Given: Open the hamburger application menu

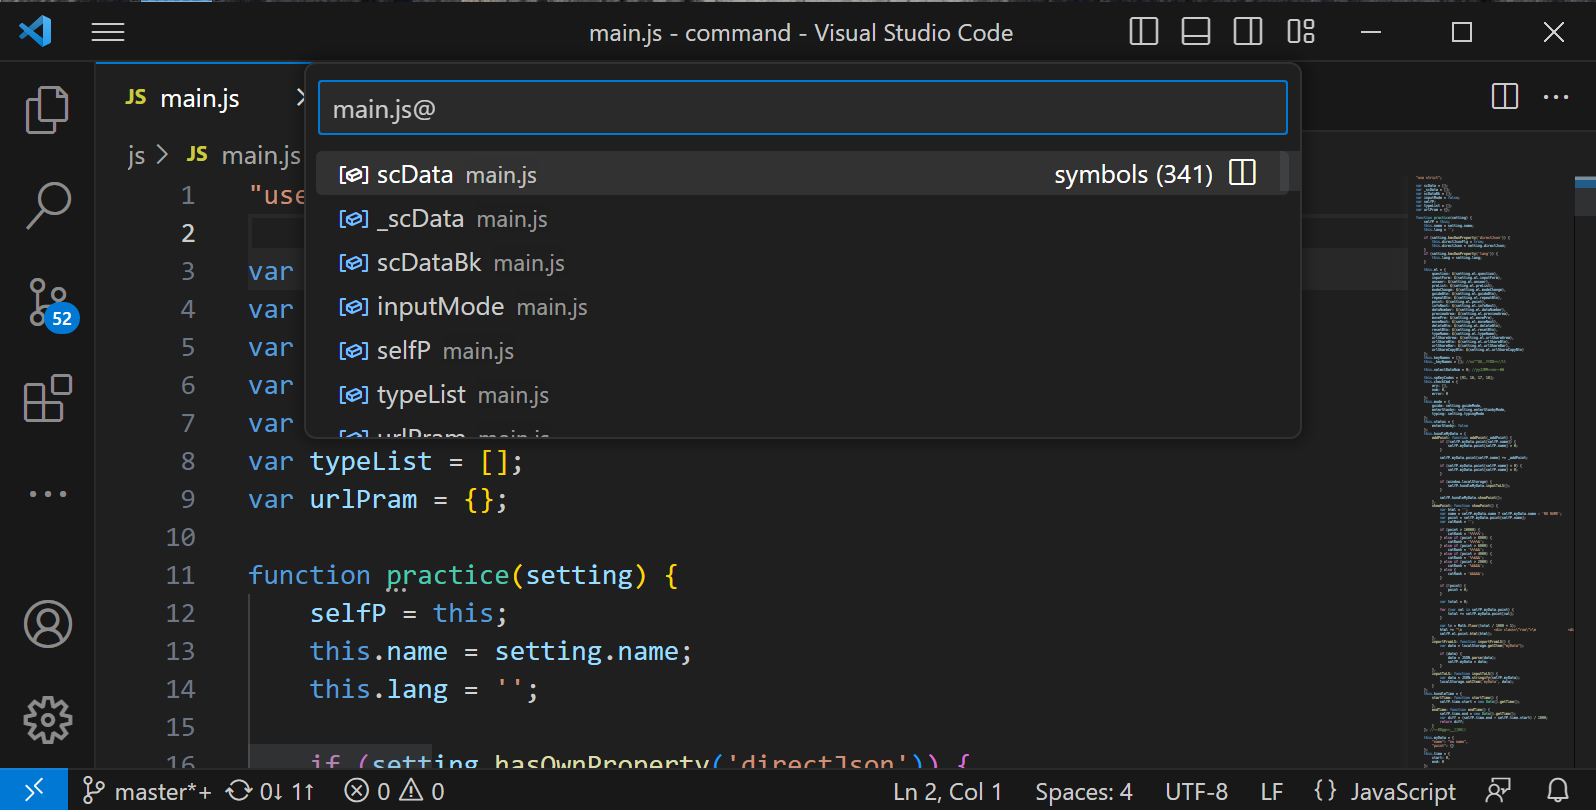Looking at the screenshot, I should (108, 33).
